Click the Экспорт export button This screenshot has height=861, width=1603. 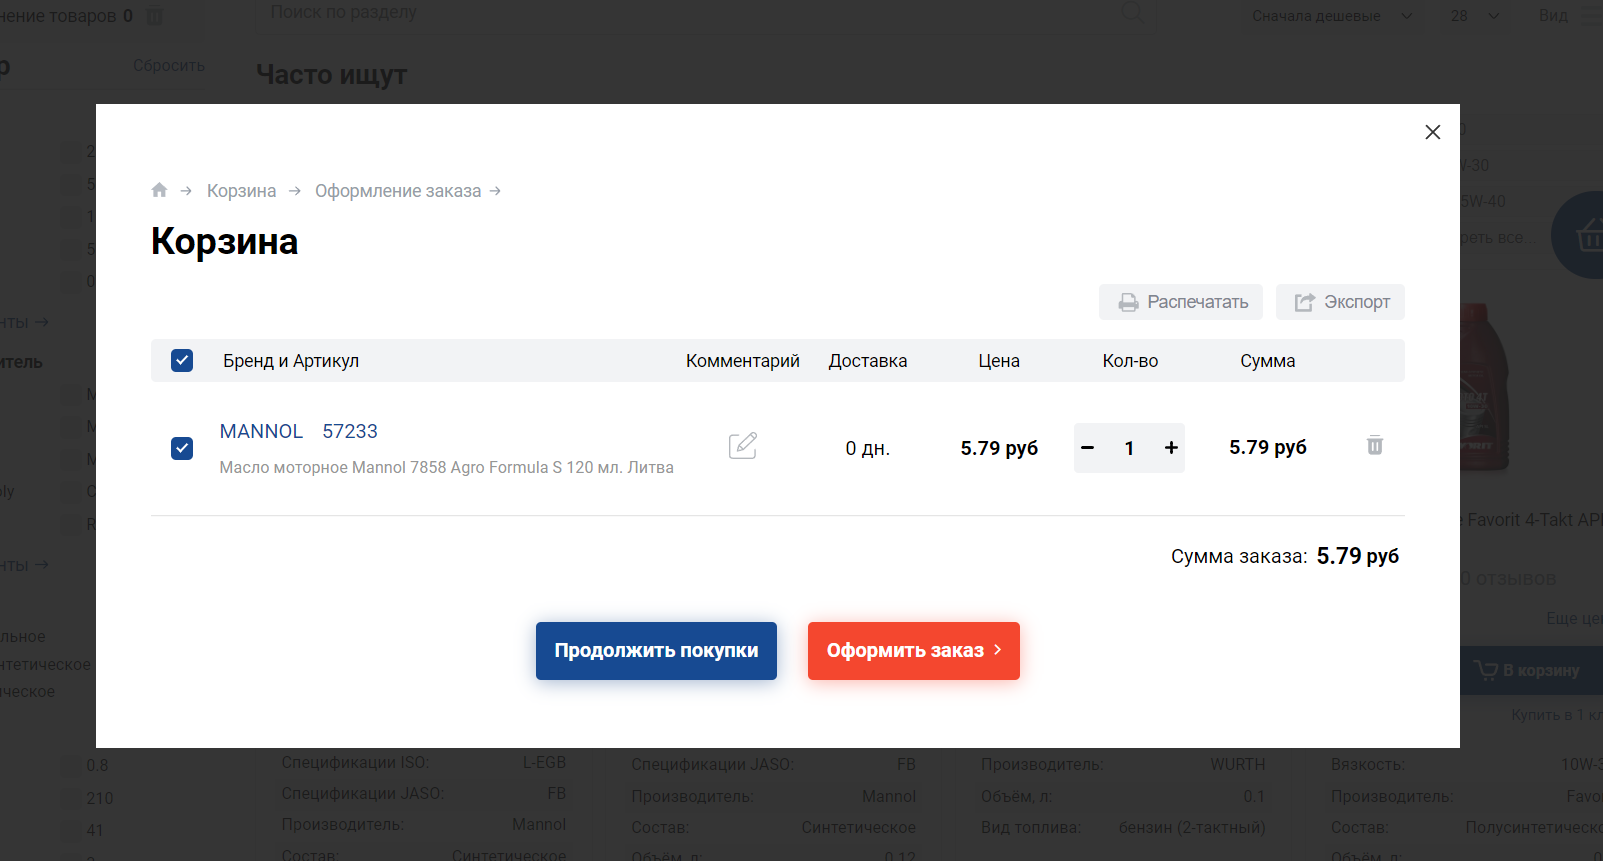click(1340, 302)
